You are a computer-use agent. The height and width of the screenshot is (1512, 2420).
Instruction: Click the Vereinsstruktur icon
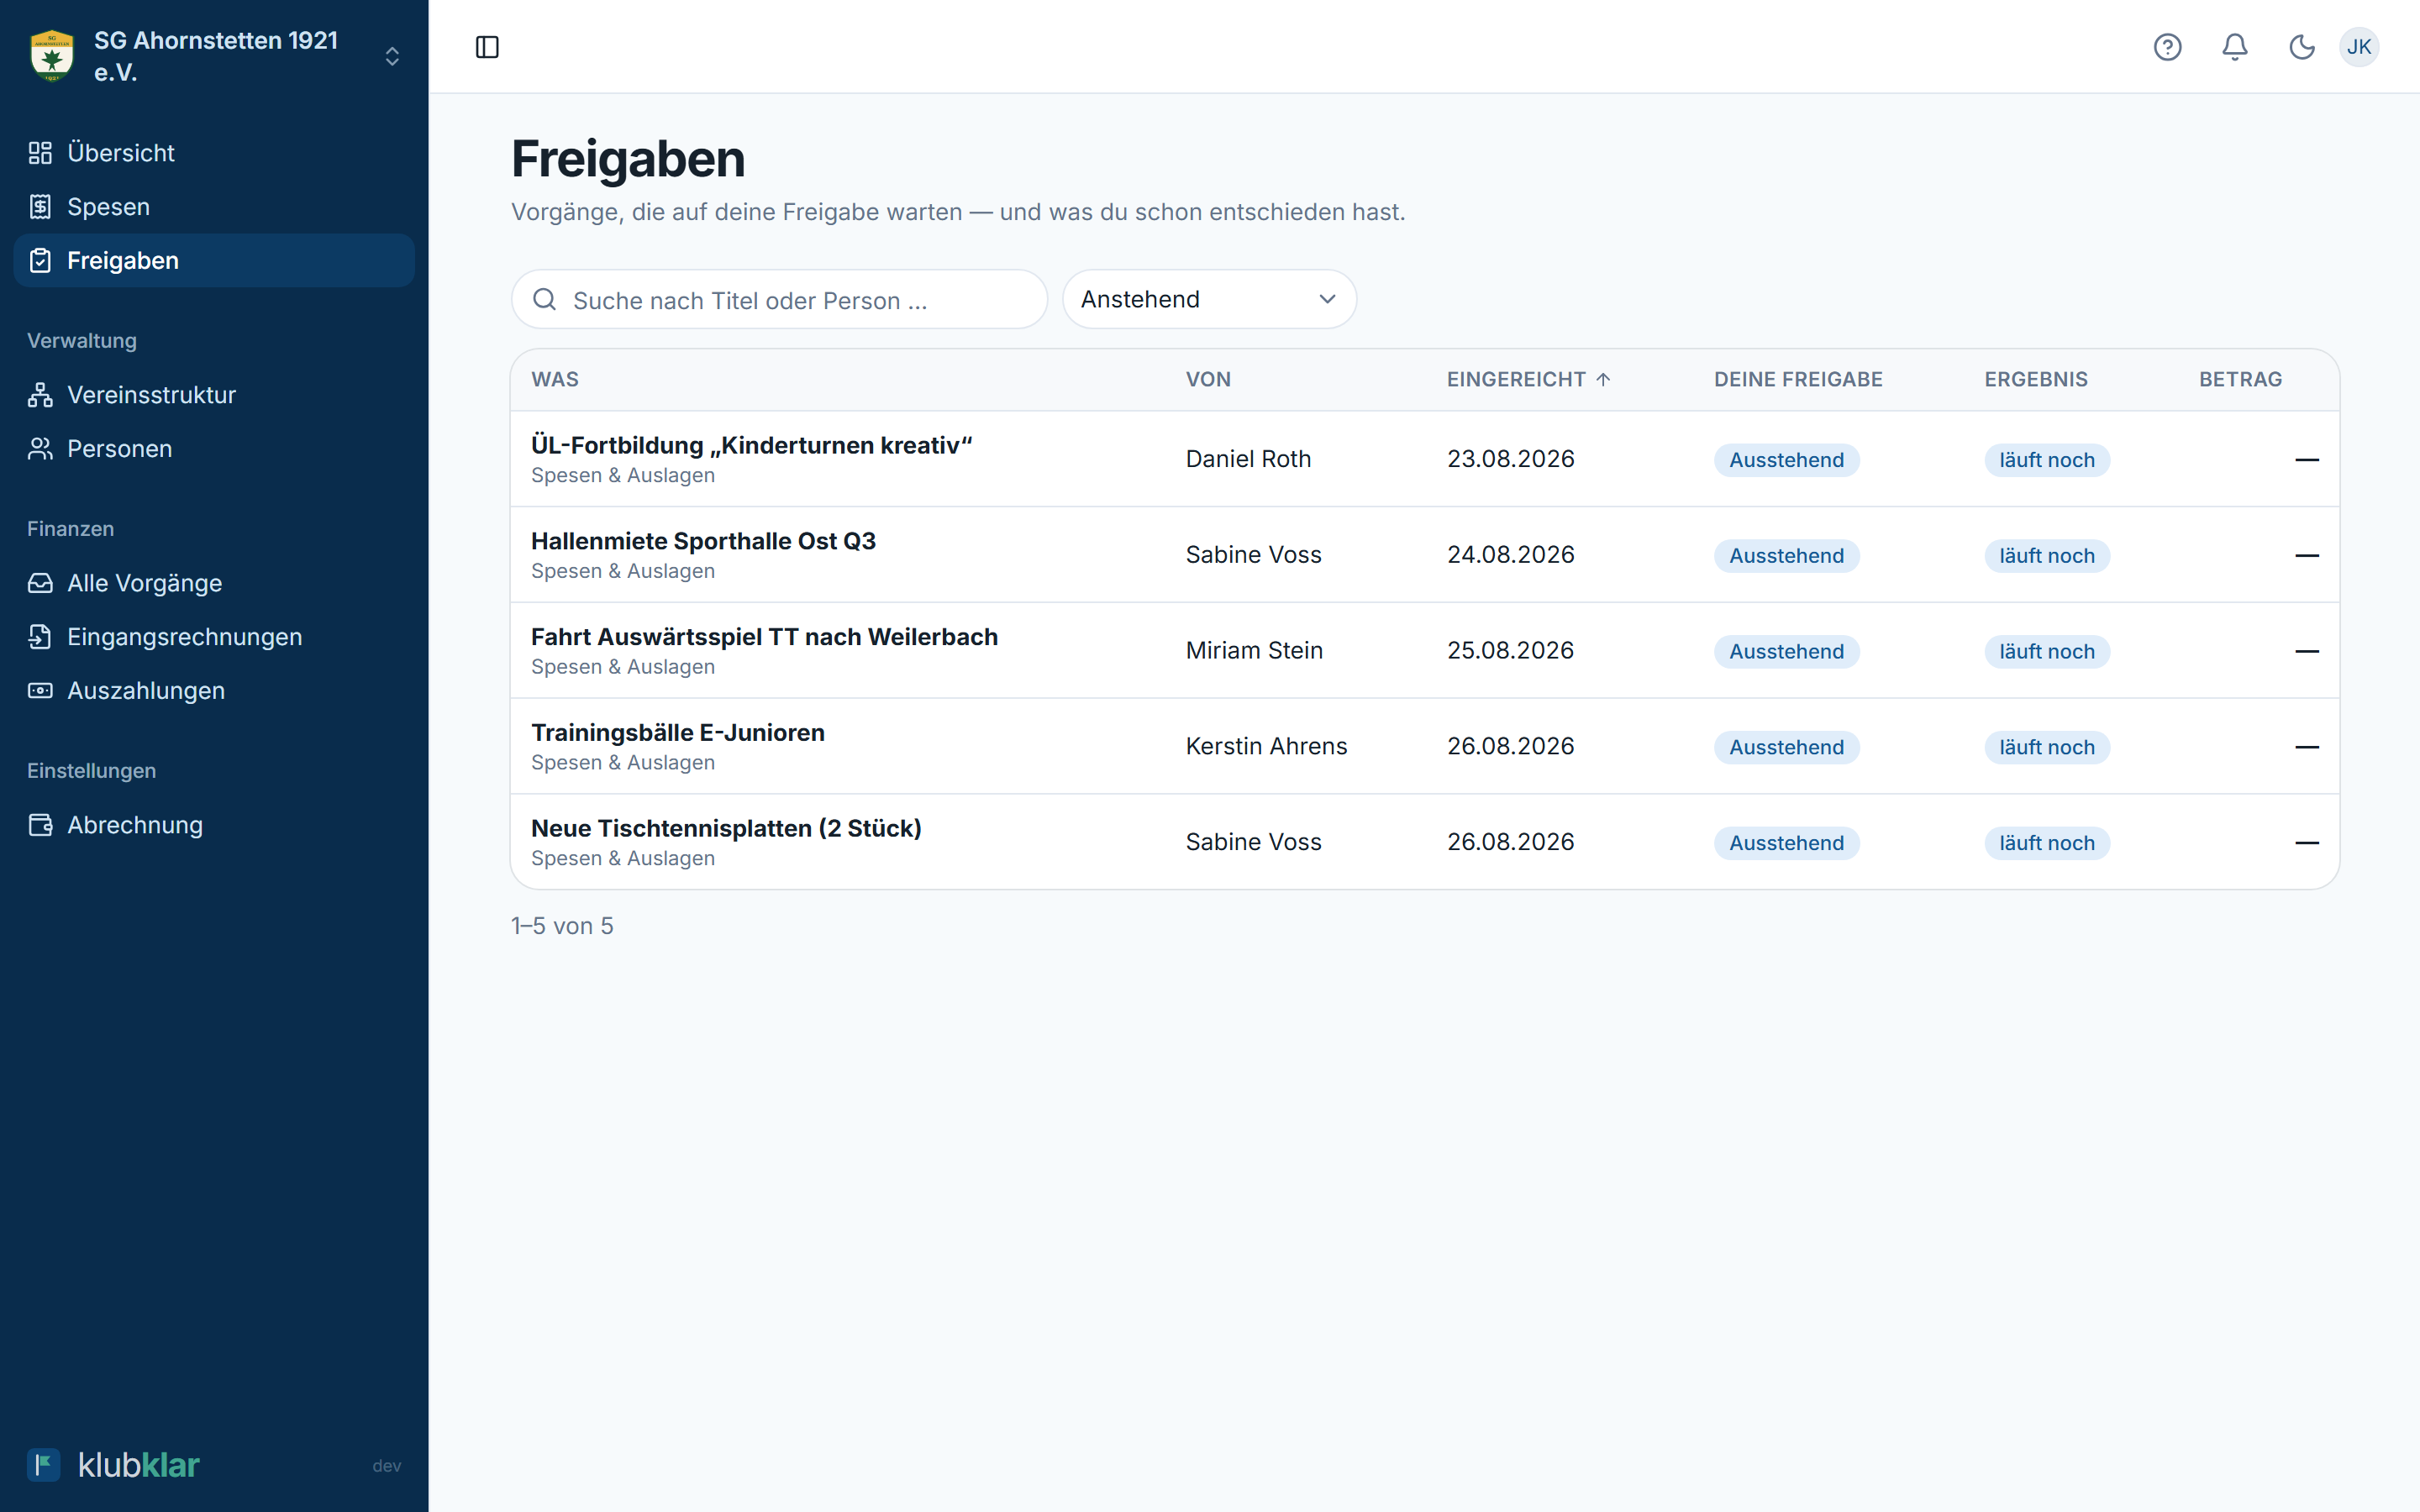(x=40, y=395)
